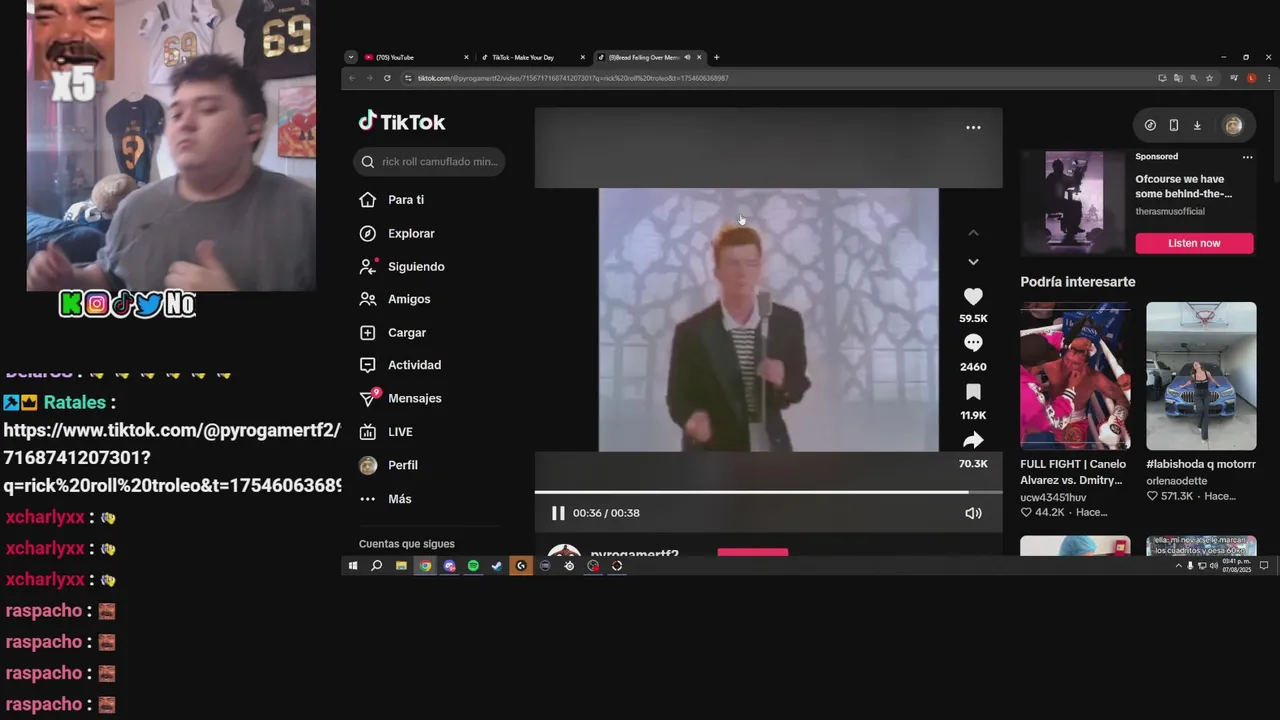Mute tab audio via speaker icon
Viewport: 1280px width, 720px height.
pos(687,57)
